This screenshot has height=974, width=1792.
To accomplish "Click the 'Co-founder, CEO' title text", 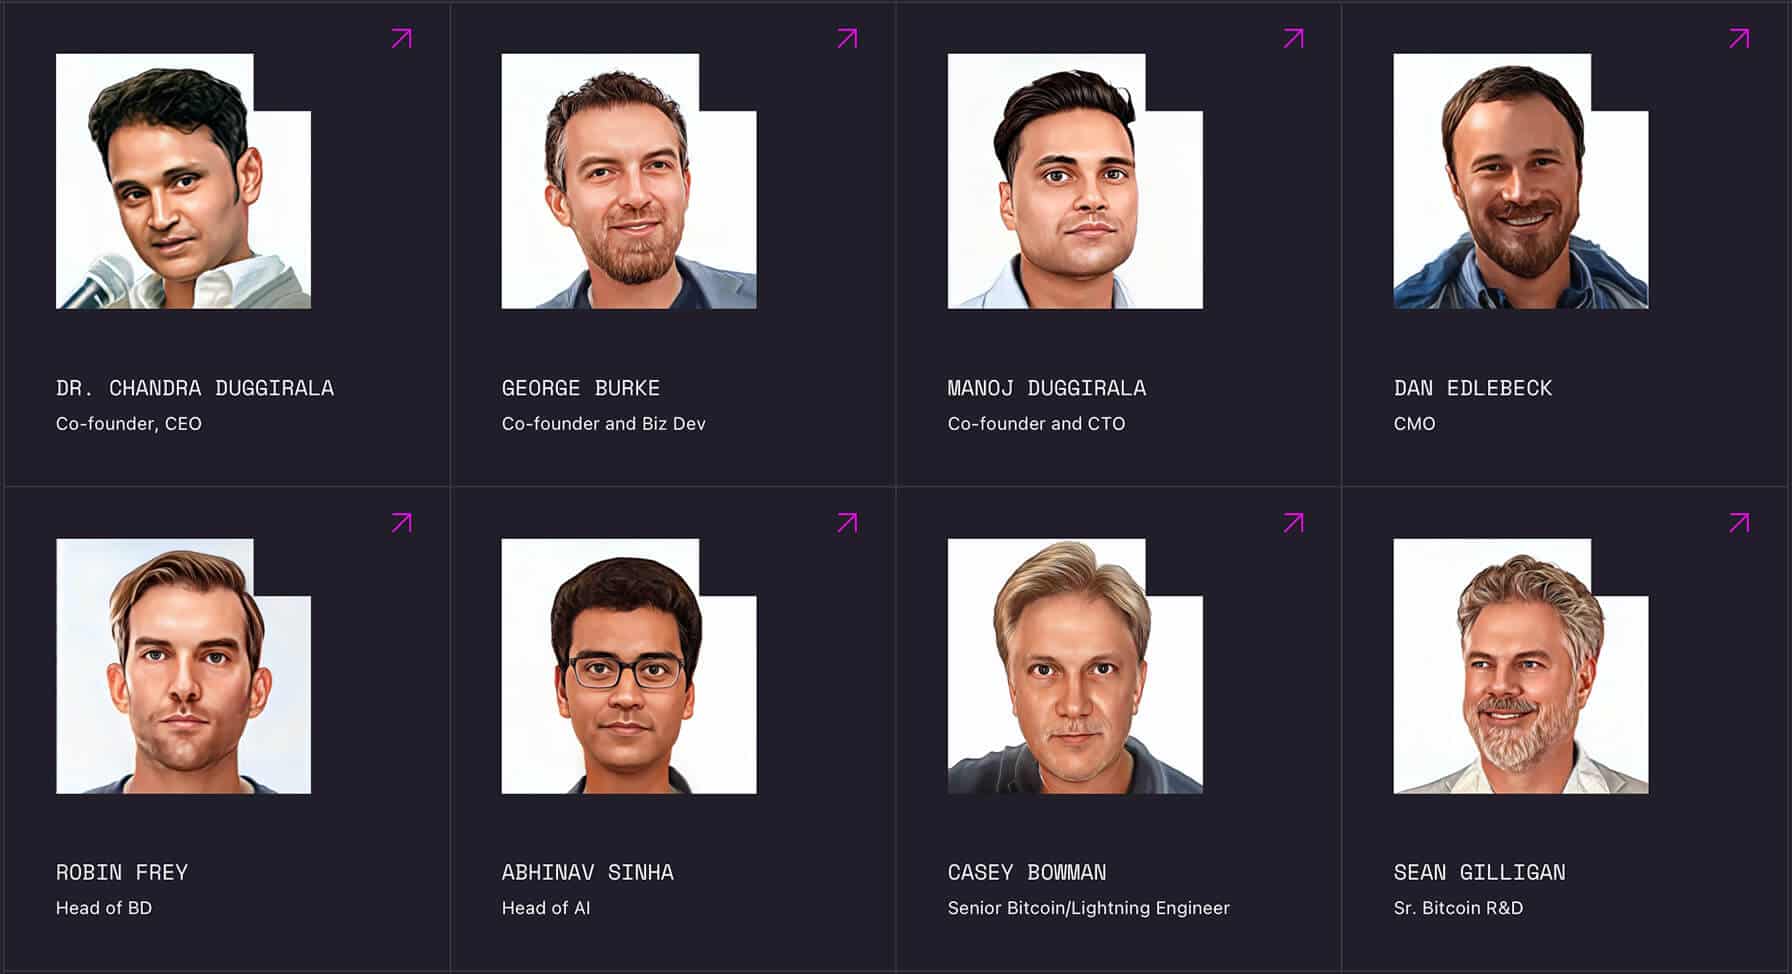I will (129, 423).
